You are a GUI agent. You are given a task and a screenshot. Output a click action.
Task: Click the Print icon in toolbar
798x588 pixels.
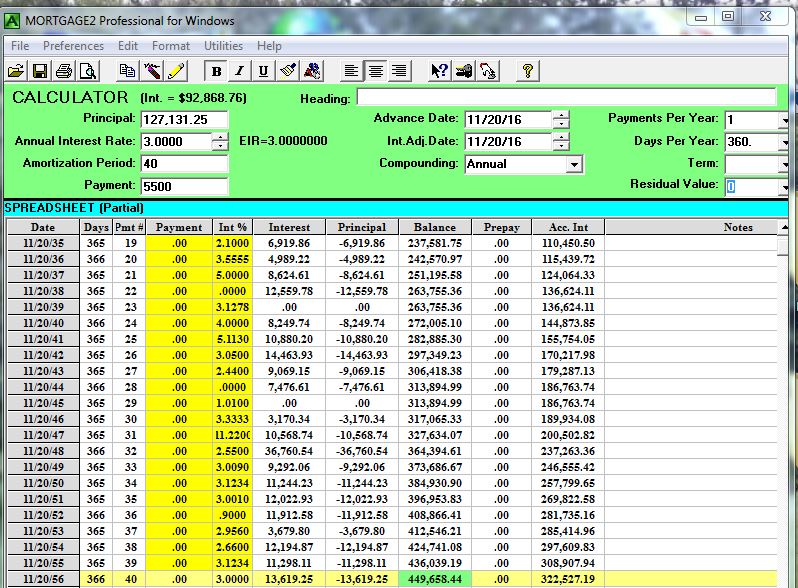click(65, 71)
